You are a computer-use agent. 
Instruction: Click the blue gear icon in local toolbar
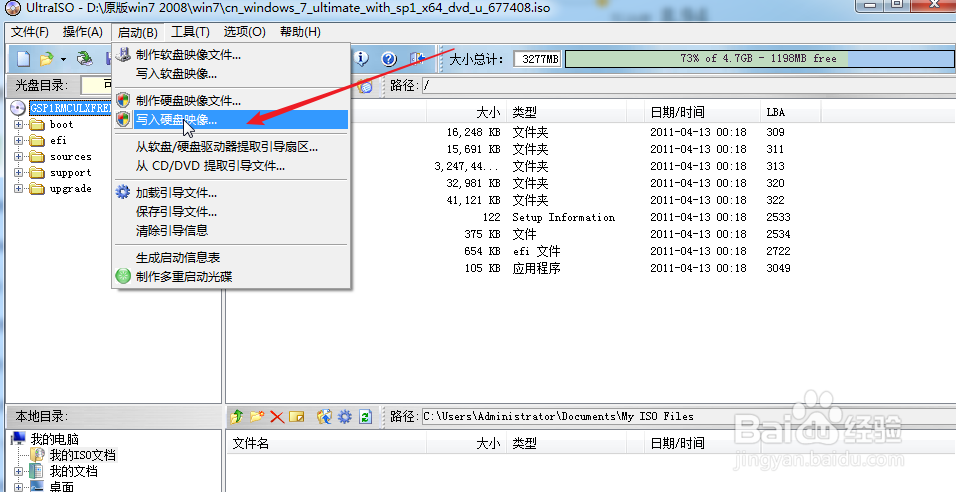(x=345, y=416)
